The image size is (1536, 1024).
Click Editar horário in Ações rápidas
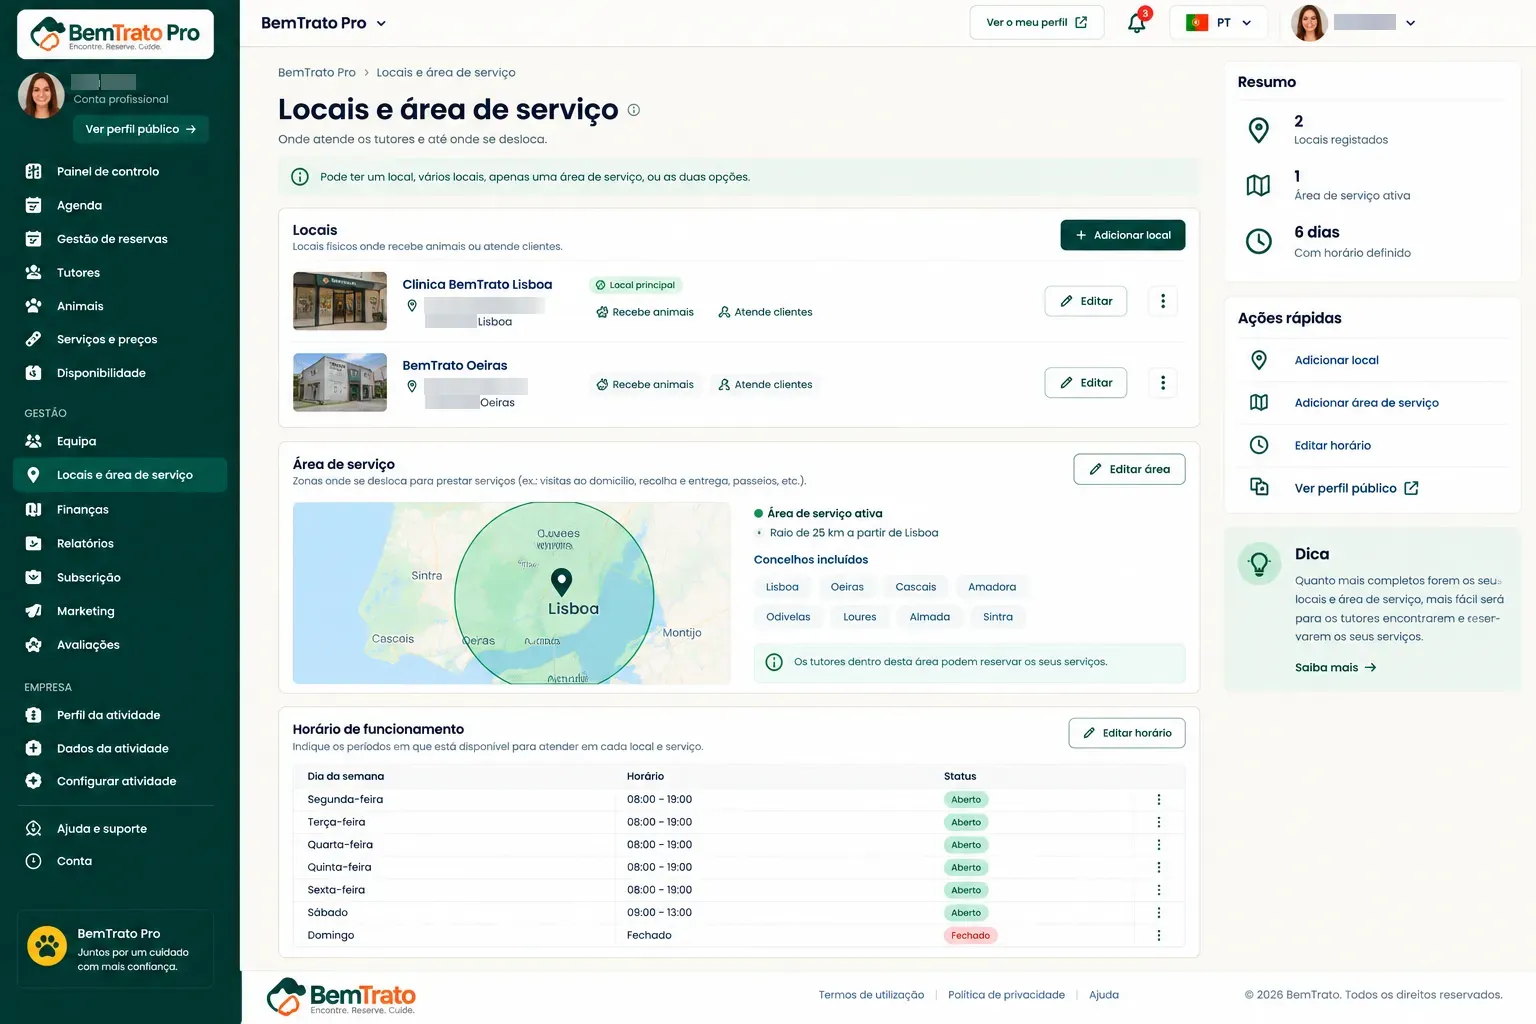pos(1332,446)
